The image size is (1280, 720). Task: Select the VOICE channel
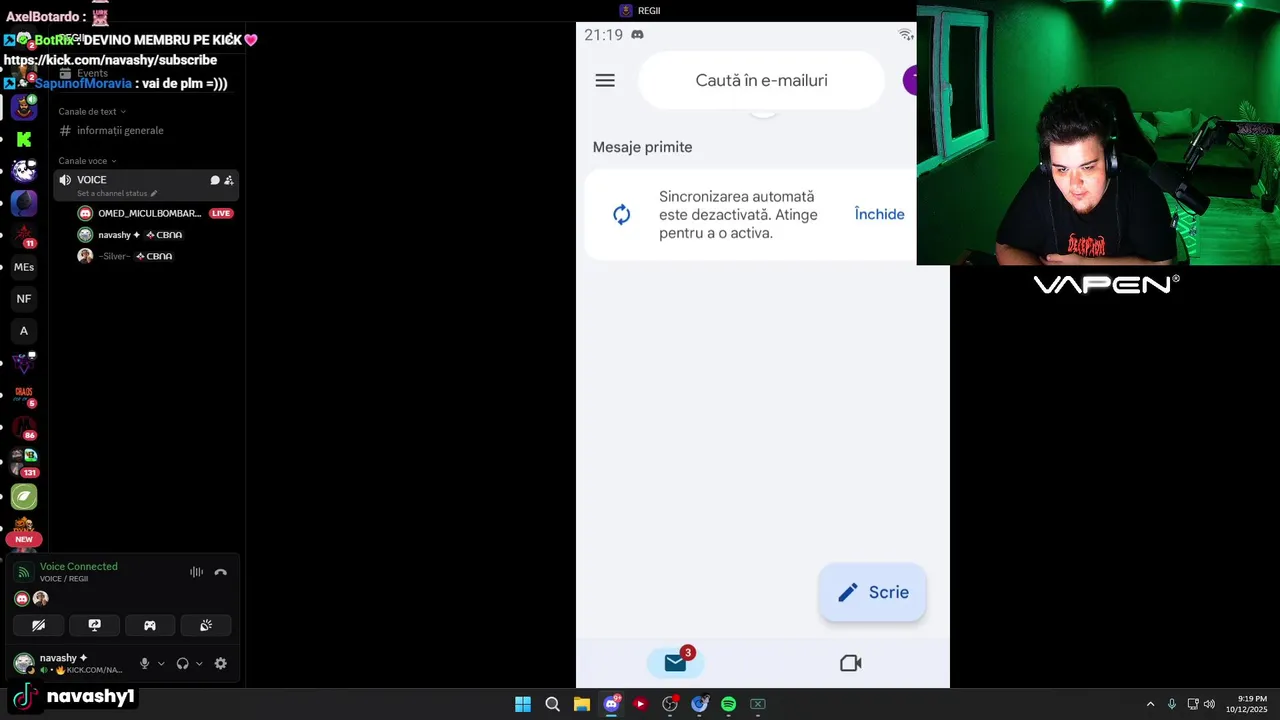coord(146,184)
